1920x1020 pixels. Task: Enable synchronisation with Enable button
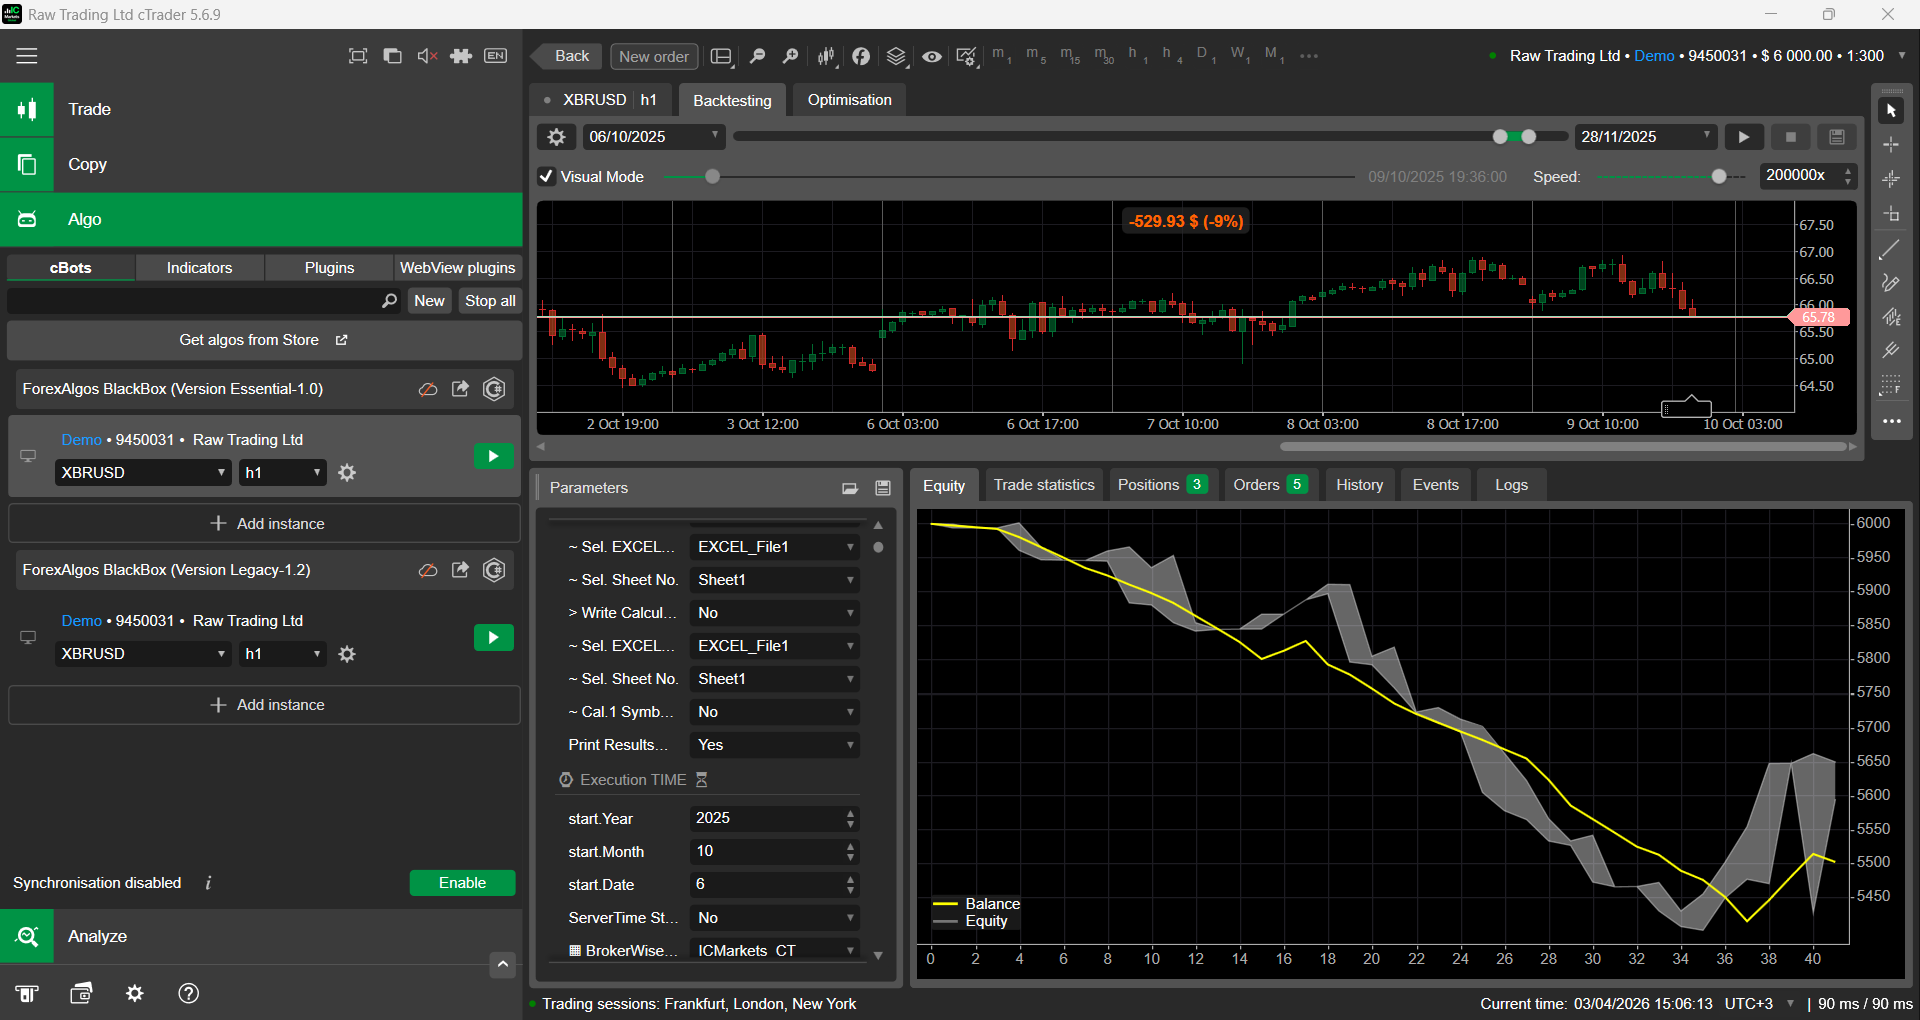point(462,883)
